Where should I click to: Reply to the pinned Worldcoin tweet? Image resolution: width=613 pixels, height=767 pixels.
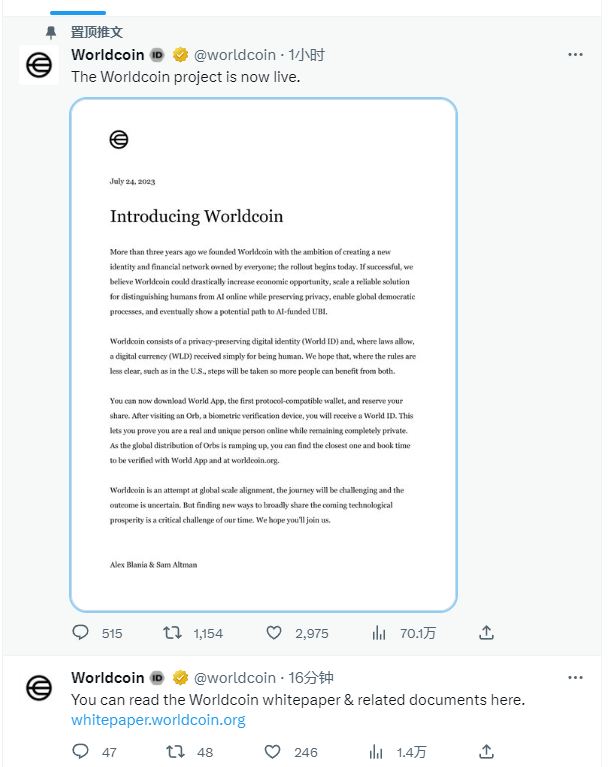click(81, 633)
